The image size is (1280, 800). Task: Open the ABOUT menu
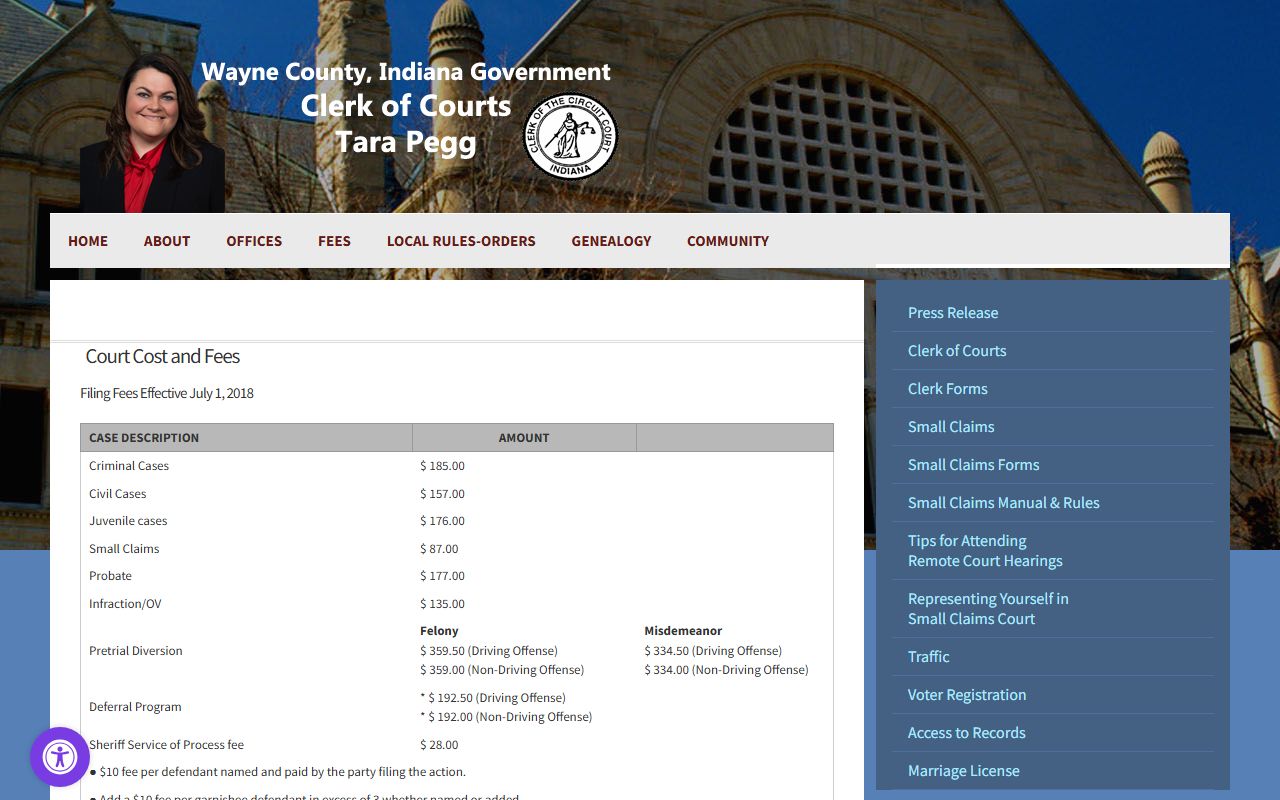tap(167, 241)
